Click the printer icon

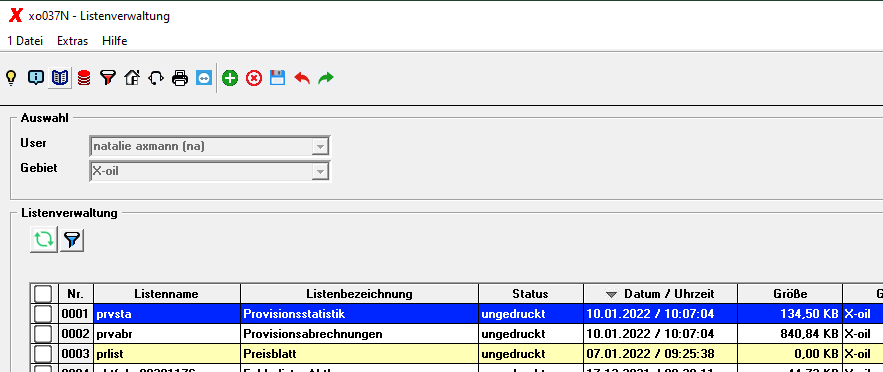coord(180,78)
